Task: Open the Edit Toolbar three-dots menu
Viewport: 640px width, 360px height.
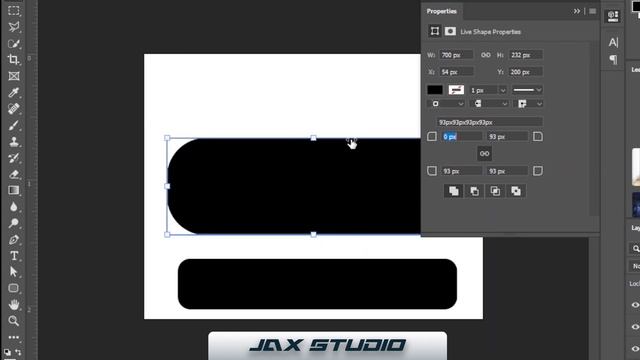Action: click(x=13, y=337)
